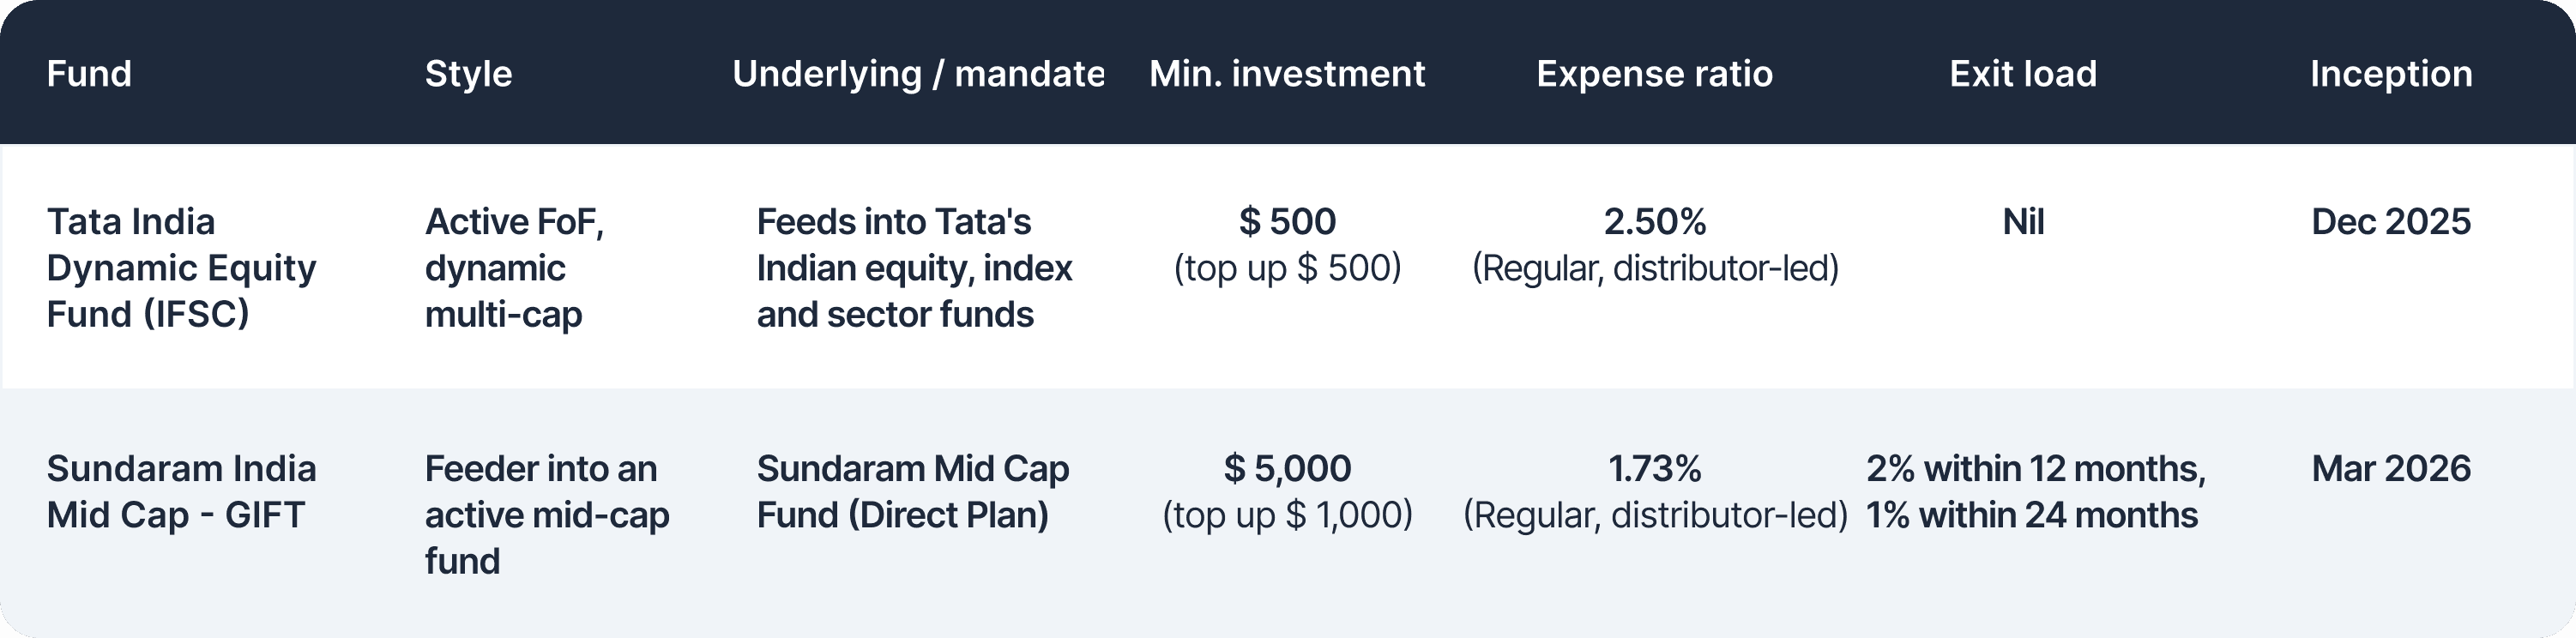Select the Exit load column header
2576x638 pixels.
[x=2023, y=74]
